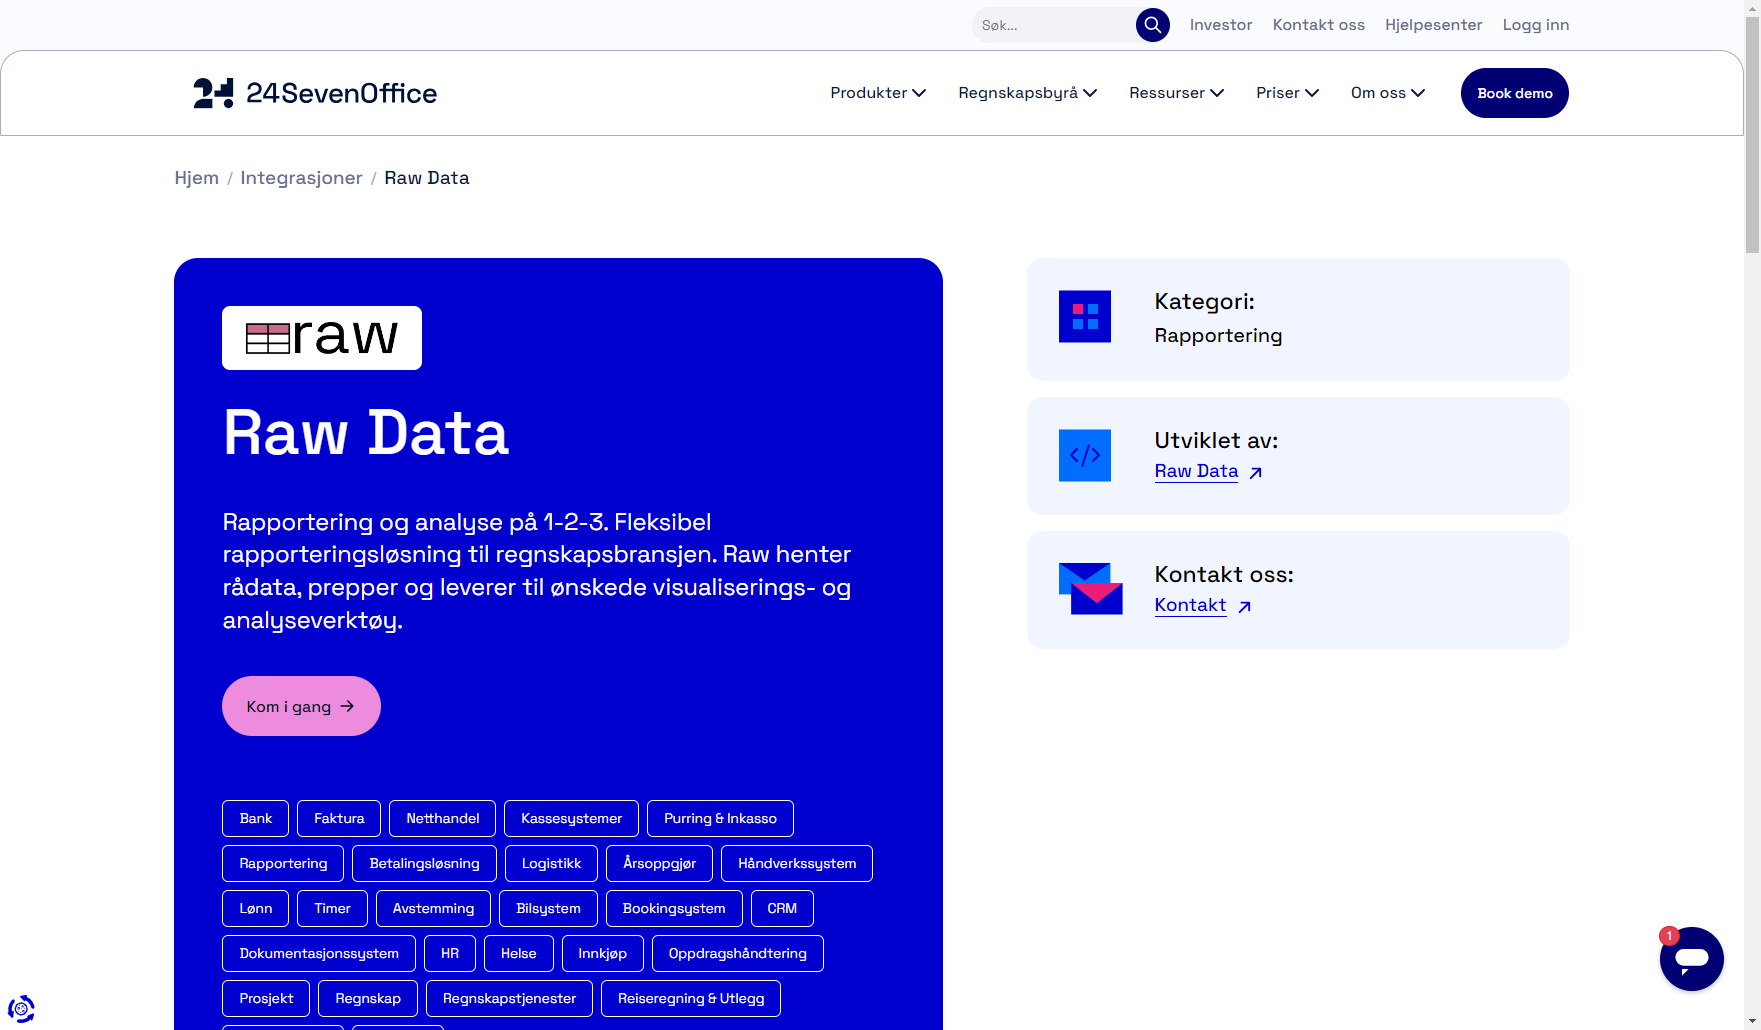The height and width of the screenshot is (1030, 1761).
Task: Select the Innkjøp tag
Action: (x=602, y=953)
